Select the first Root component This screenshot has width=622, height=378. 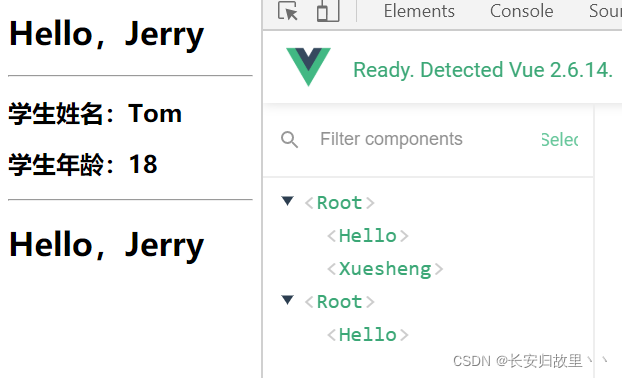point(340,203)
